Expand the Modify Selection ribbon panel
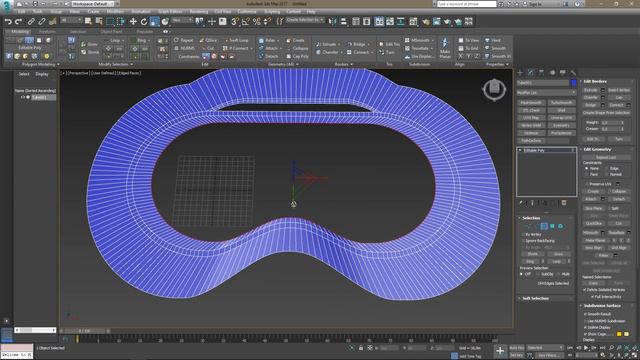Image resolution: width=640 pixels, height=360 pixels. (116, 64)
